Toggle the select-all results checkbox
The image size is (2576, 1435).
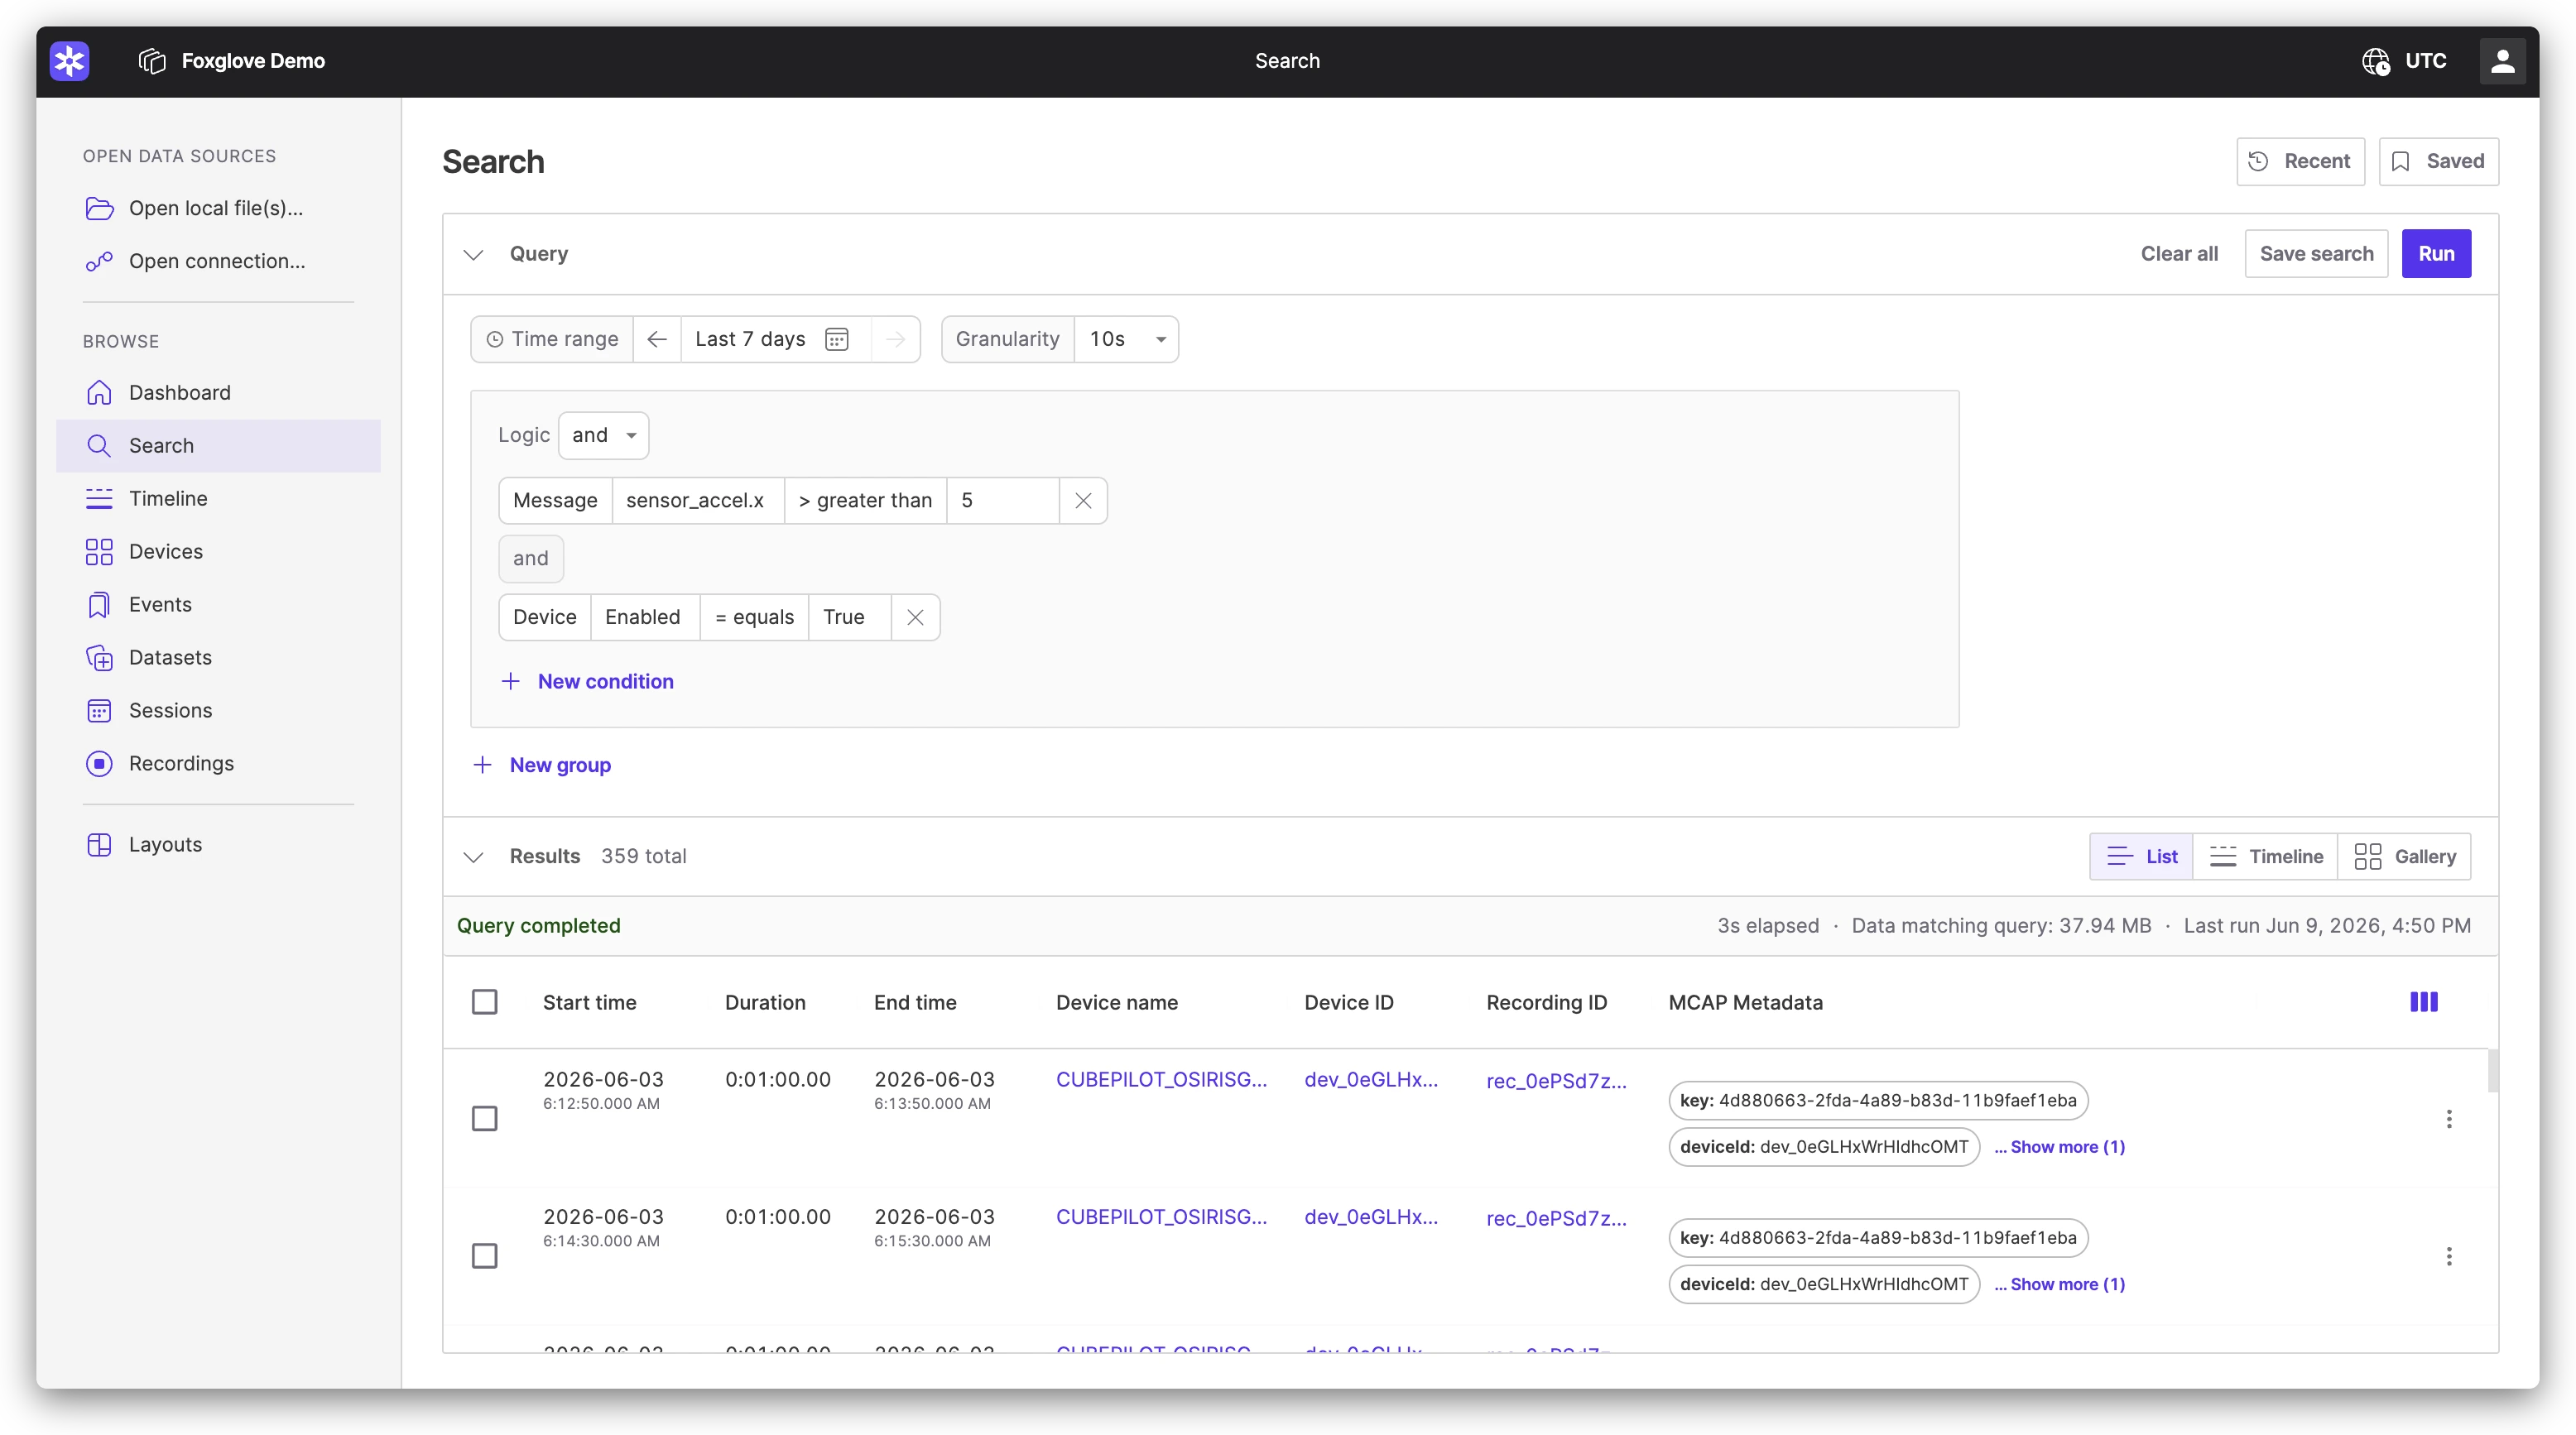point(484,1002)
